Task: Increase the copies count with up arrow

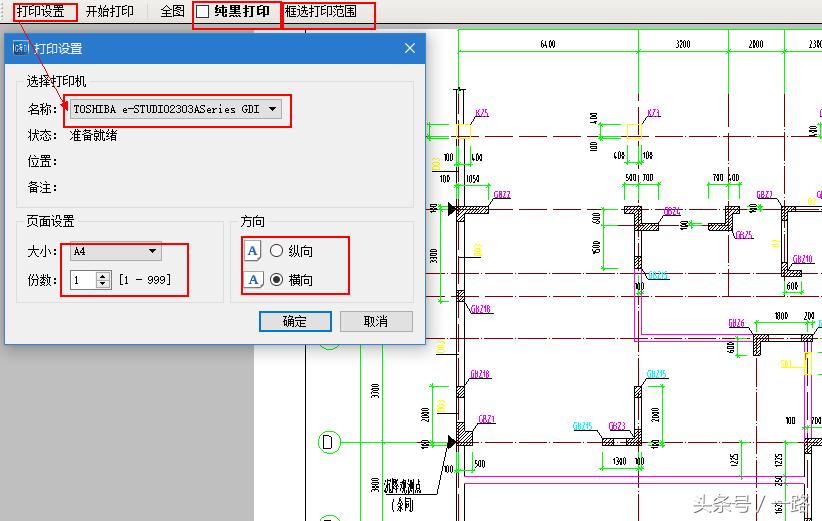Action: [102, 276]
